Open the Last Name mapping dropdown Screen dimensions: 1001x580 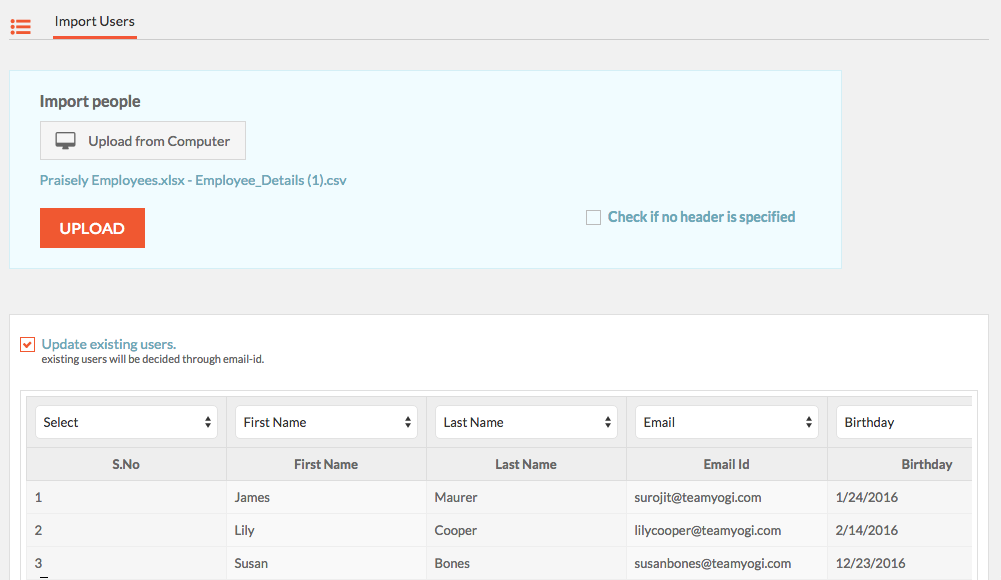pyautogui.click(x=526, y=422)
